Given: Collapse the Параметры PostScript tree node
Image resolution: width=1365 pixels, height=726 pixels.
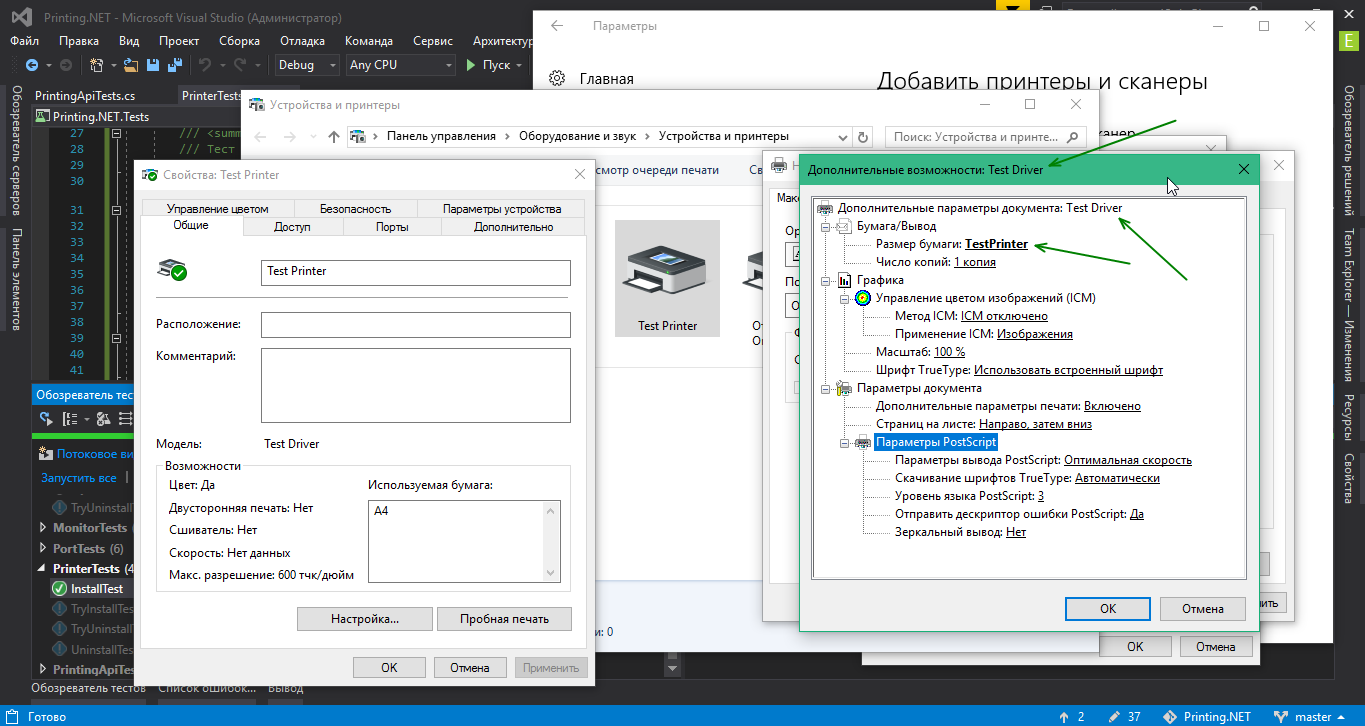Looking at the screenshot, I should tap(845, 443).
